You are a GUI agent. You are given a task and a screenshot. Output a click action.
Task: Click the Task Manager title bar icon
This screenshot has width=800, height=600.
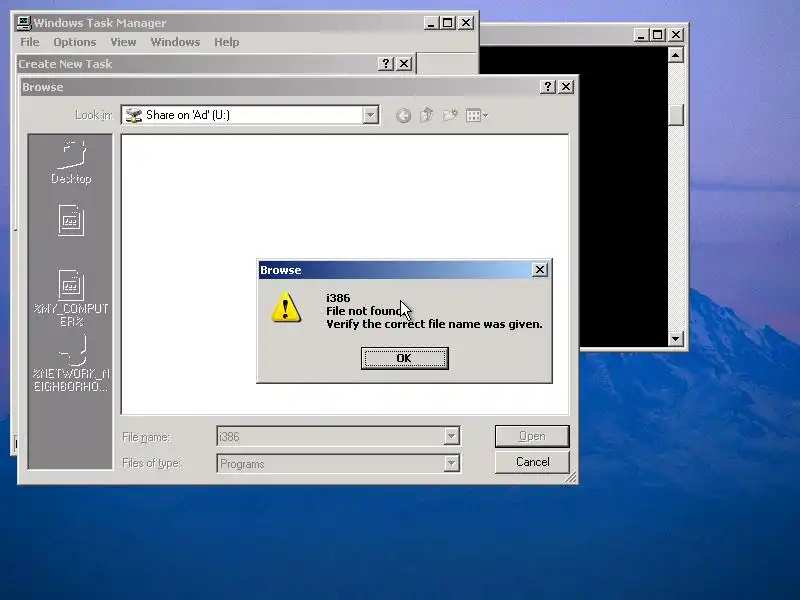point(24,22)
